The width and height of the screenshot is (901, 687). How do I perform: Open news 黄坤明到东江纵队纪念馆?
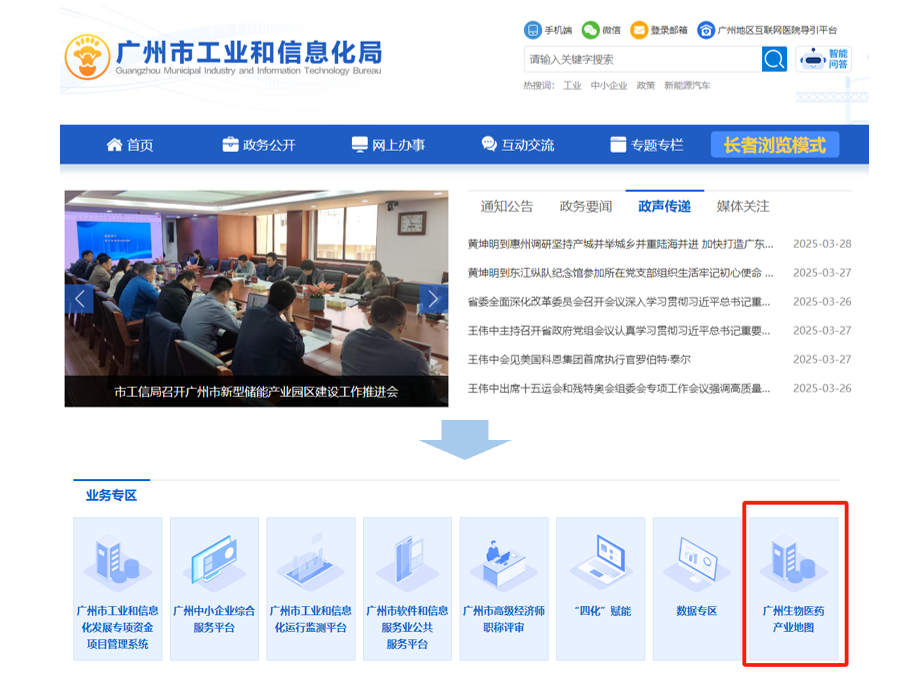(621, 273)
